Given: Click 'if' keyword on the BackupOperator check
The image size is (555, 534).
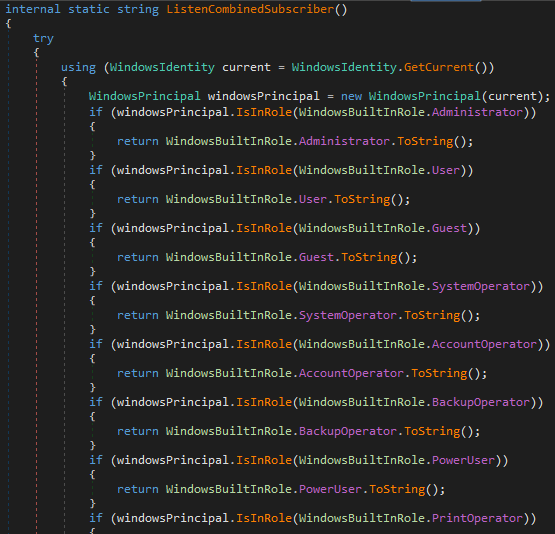Looking at the screenshot, I should pos(96,402).
